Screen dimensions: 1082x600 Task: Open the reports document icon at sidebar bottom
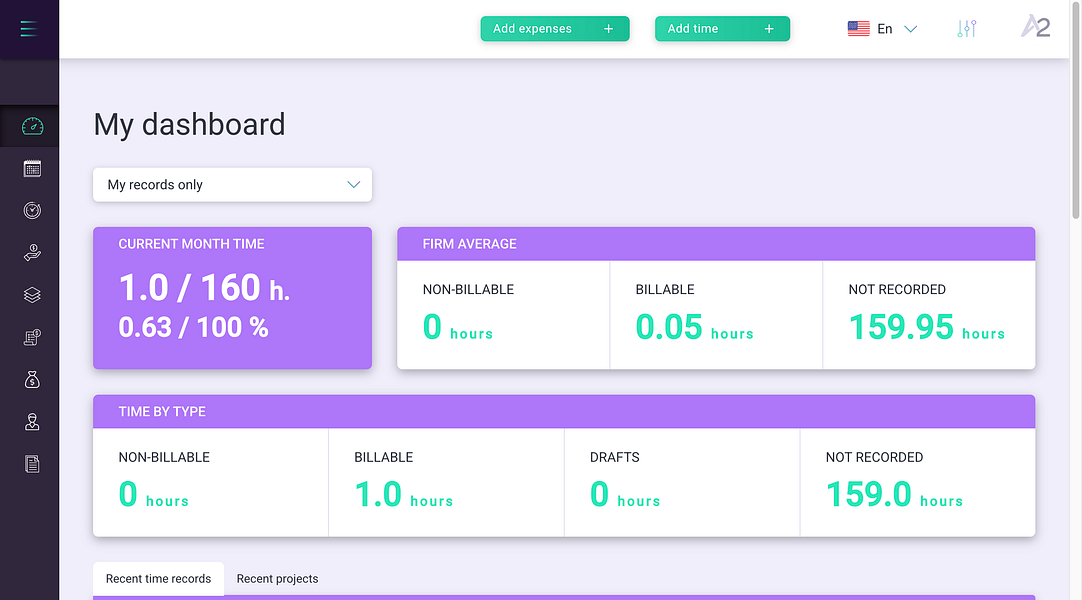[x=32, y=464]
